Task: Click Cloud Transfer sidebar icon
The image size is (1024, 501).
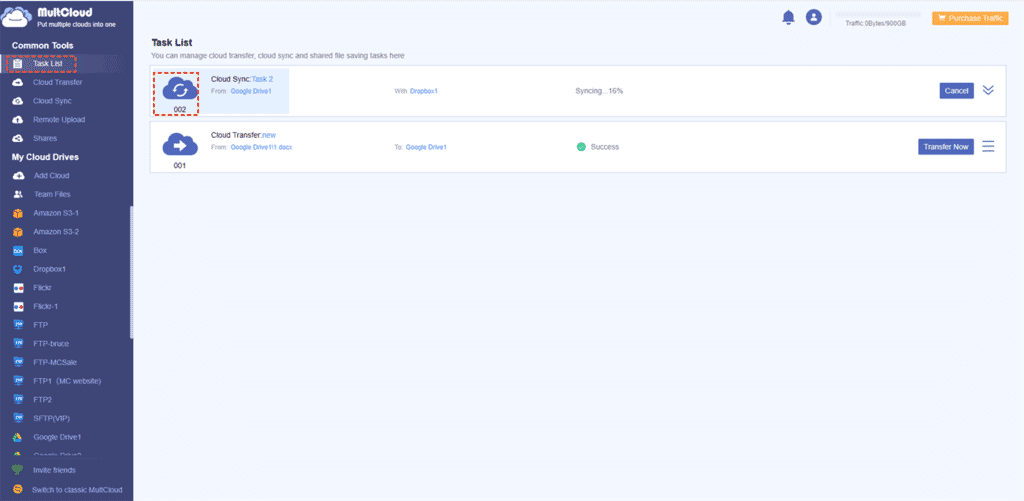Action: (x=18, y=82)
